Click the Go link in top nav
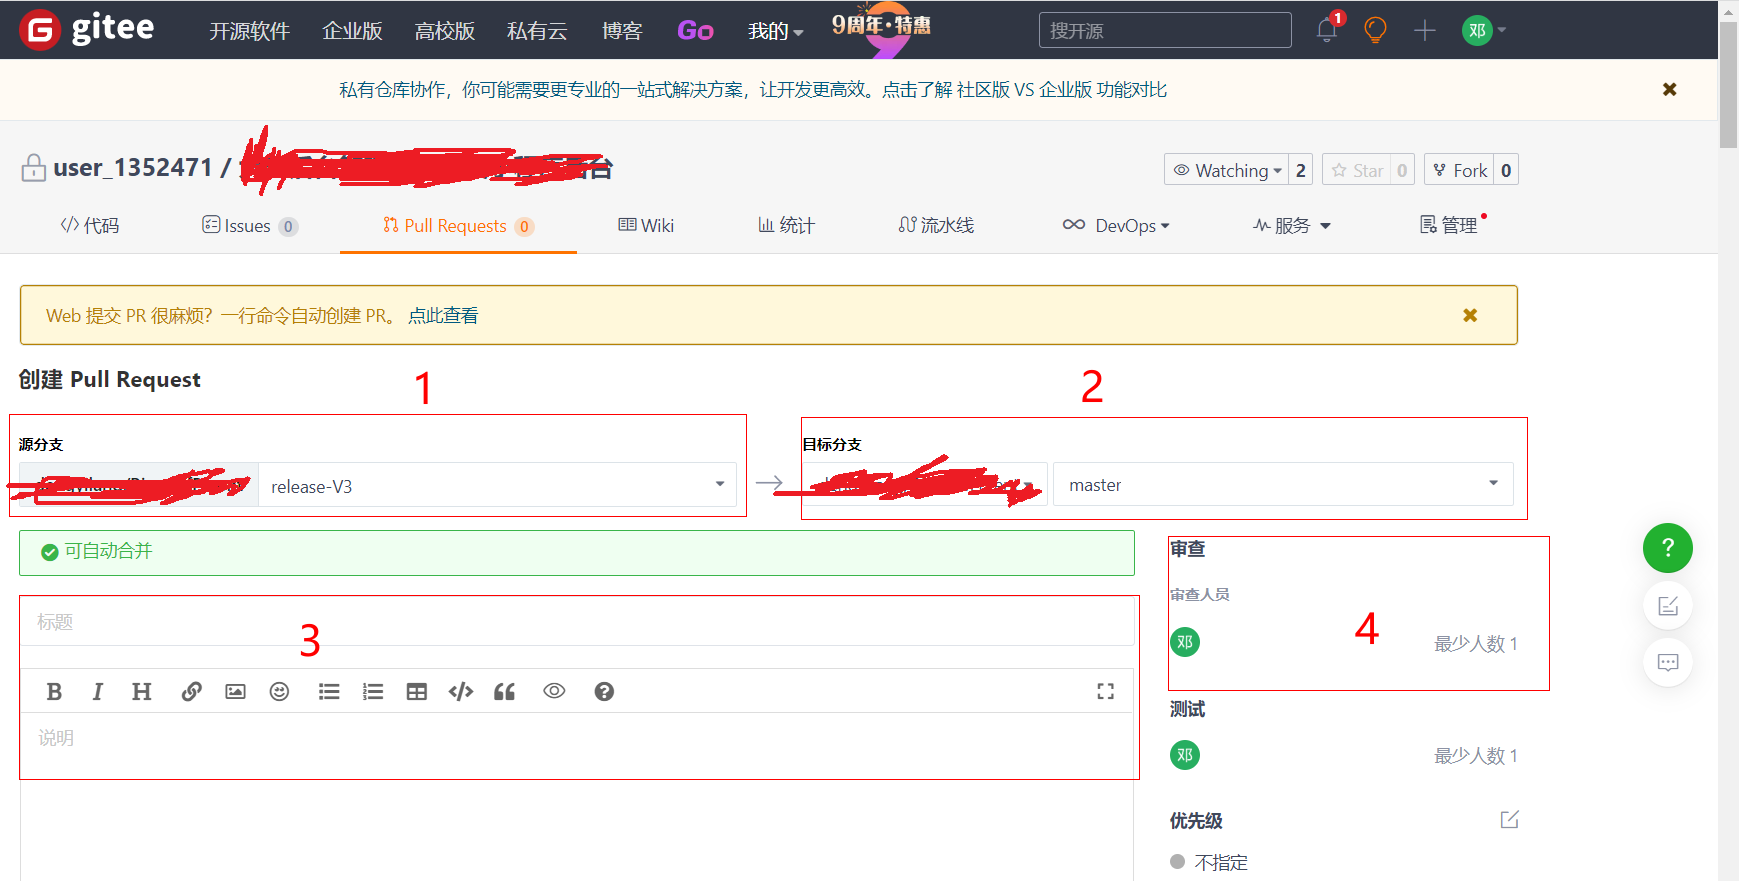Image resolution: width=1739 pixels, height=881 pixels. pyautogui.click(x=695, y=31)
